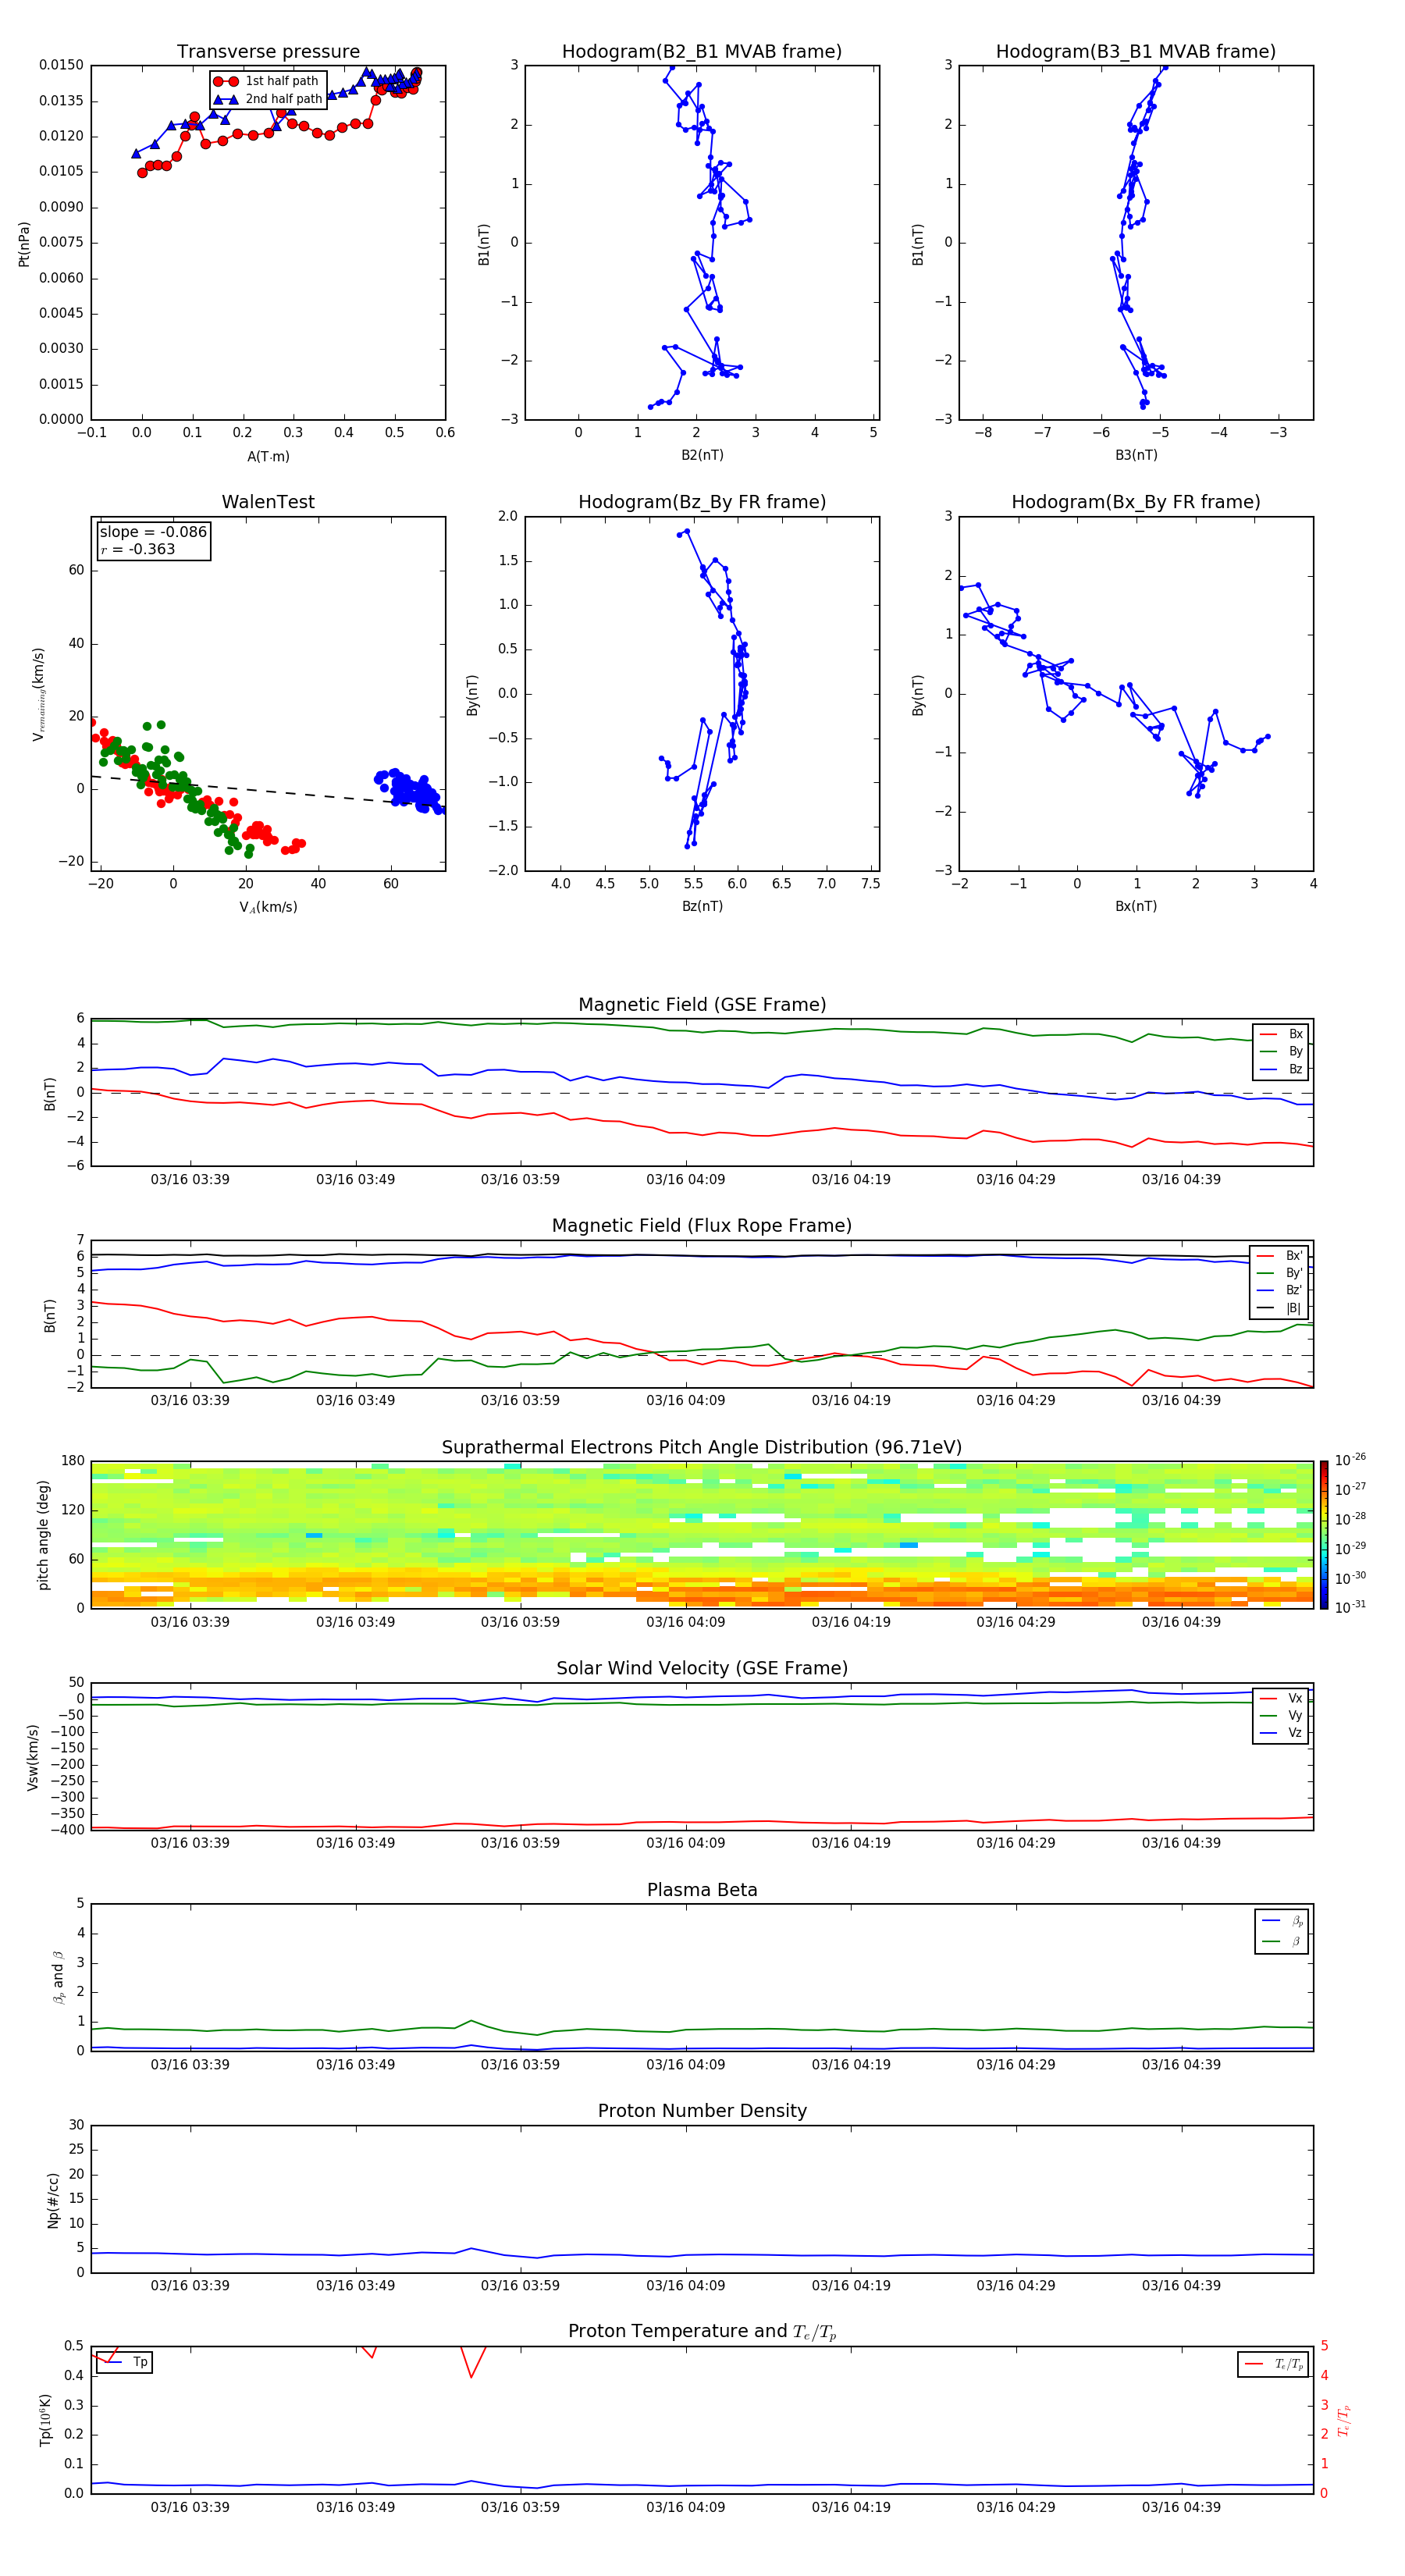This screenshot has height=2576, width=1405.
Task: Select the Vy legend entry in solar wind plot
Action: tap(1281, 1715)
